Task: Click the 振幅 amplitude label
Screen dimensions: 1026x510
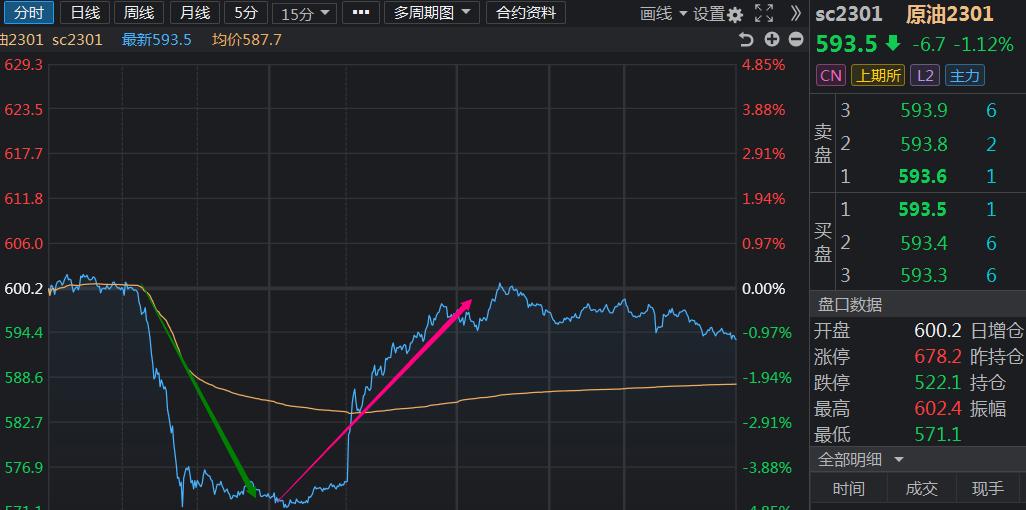Action: click(x=988, y=409)
